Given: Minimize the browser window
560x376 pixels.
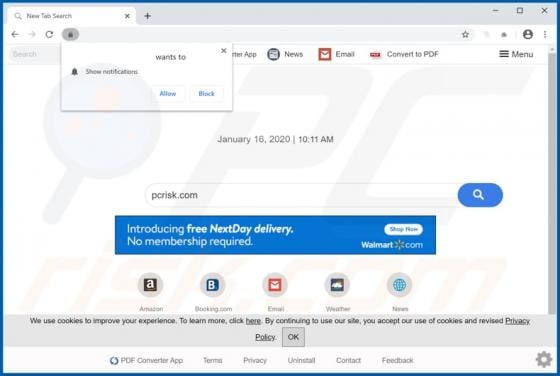Looking at the screenshot, I should pos(495,11).
